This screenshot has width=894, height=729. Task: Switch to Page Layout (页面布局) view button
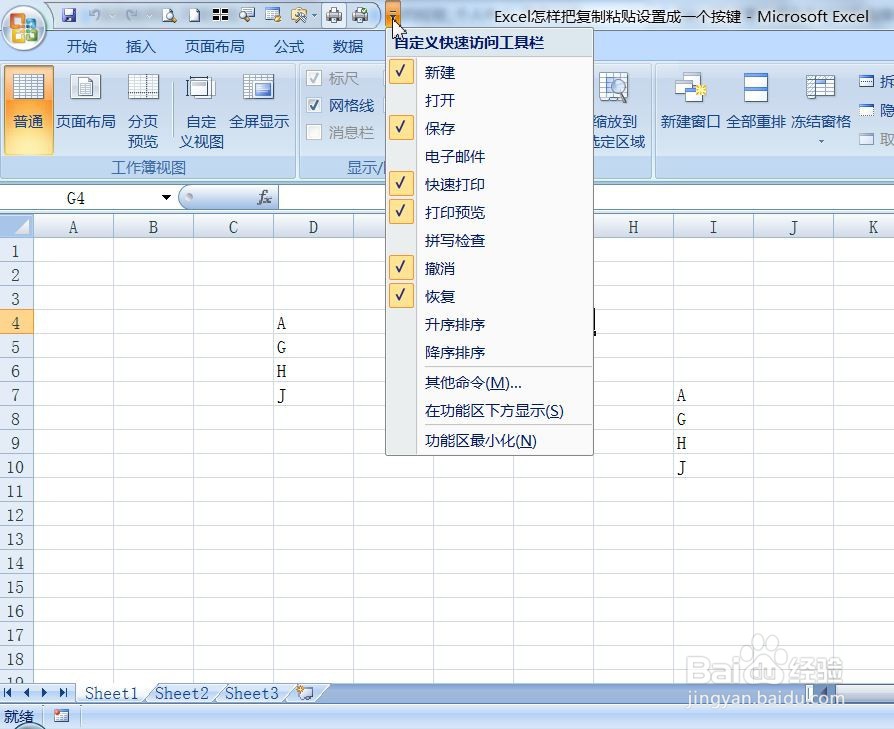(x=86, y=103)
